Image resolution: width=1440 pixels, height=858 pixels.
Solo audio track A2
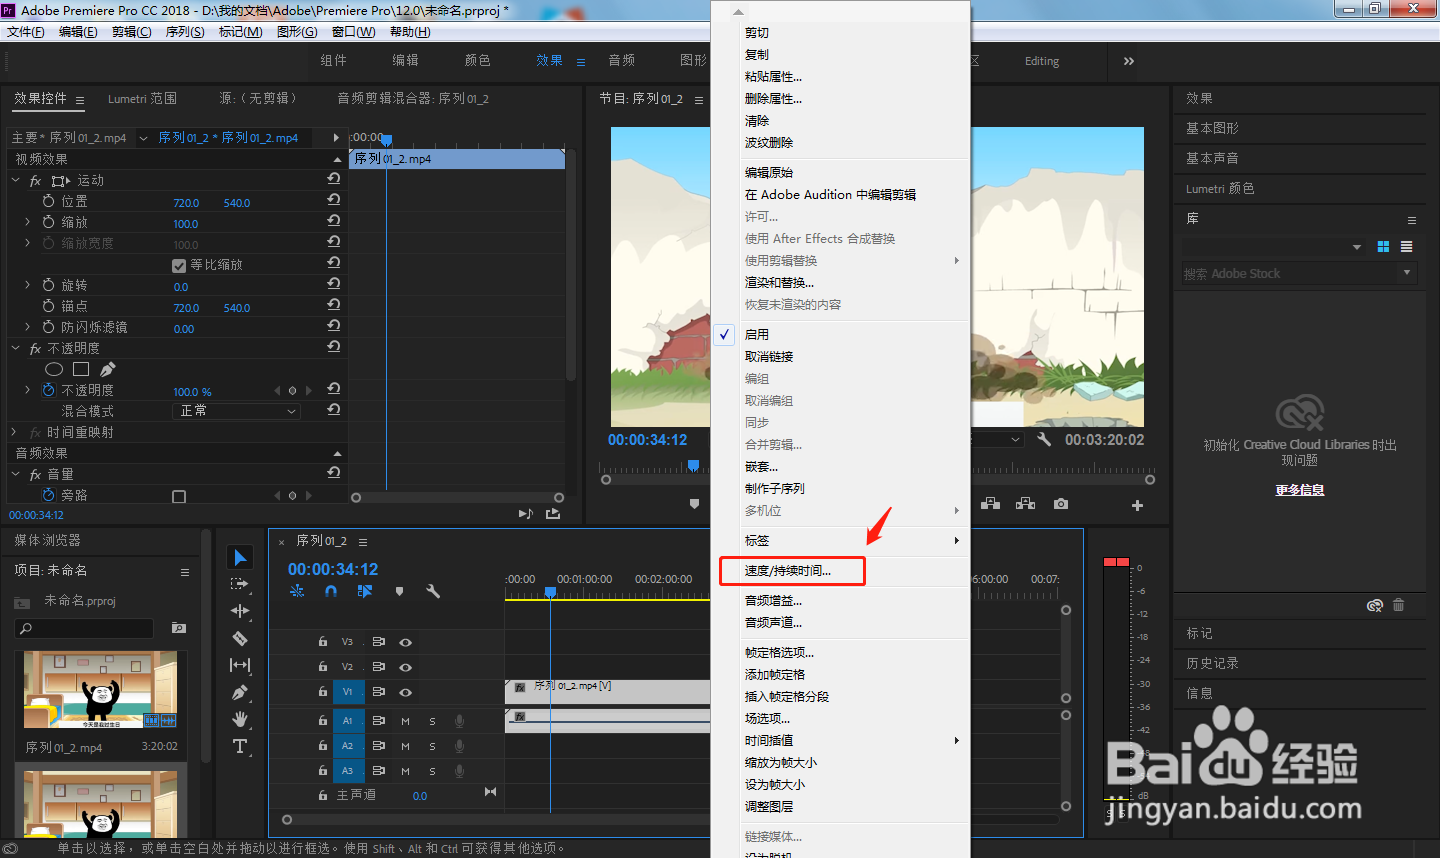432,746
